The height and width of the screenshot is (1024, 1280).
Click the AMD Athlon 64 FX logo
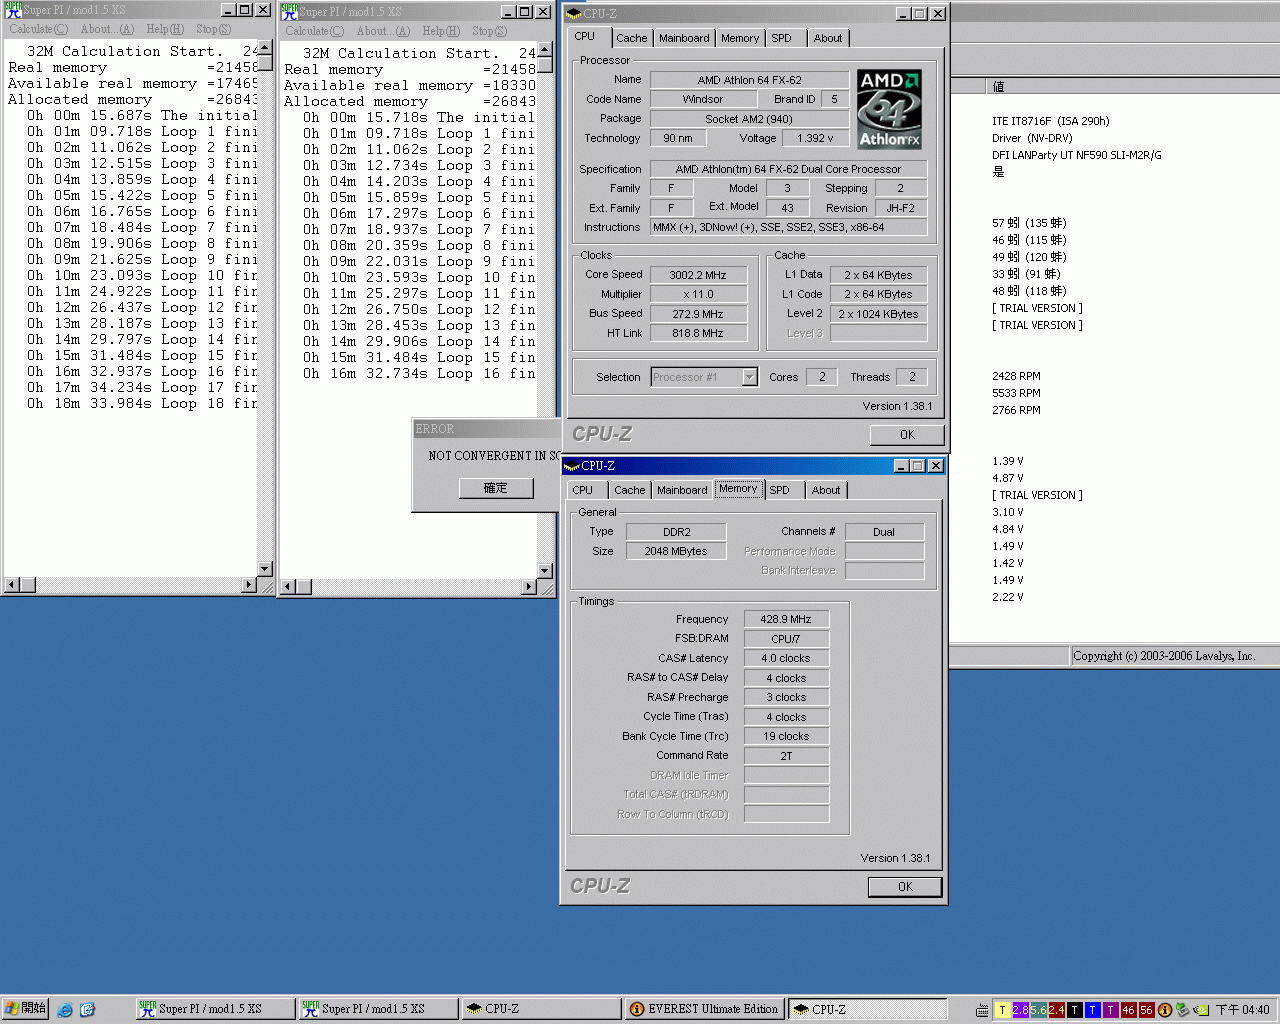point(889,109)
